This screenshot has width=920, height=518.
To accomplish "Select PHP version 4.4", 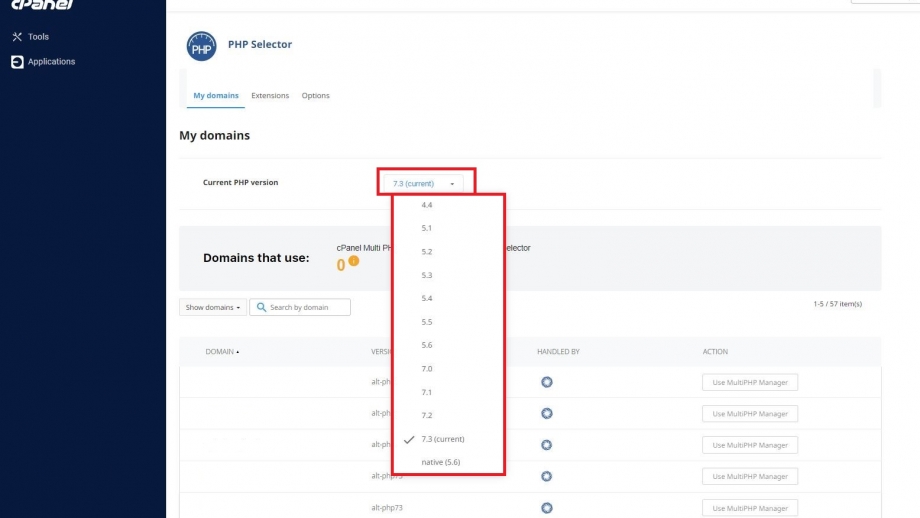I will pyautogui.click(x=427, y=205).
